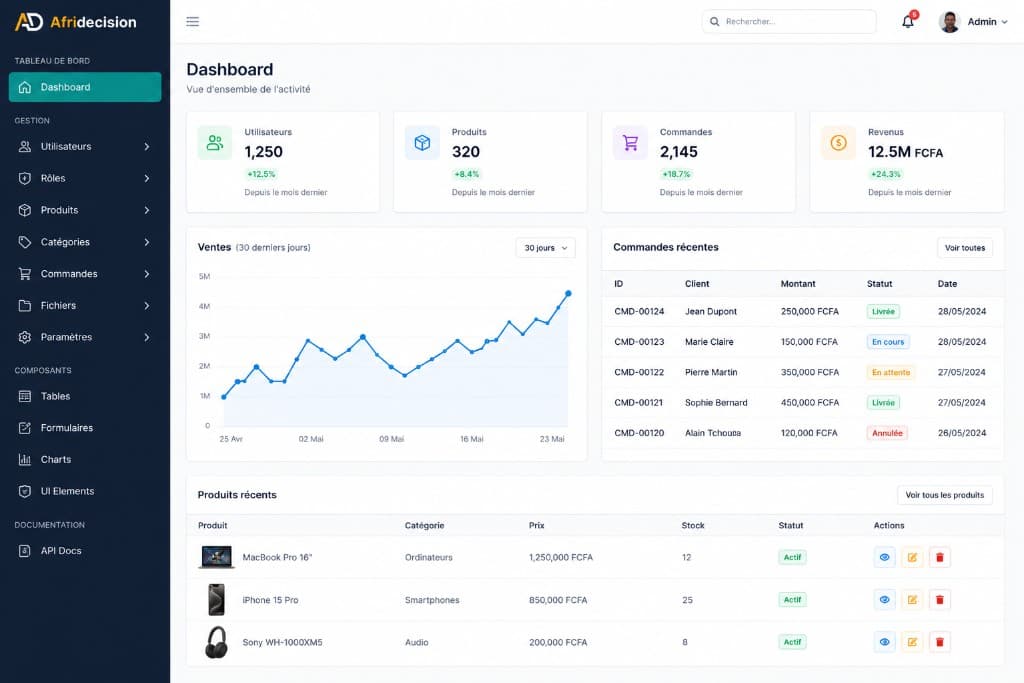Click the MacBook Pro product thumbnail
Image resolution: width=1024 pixels, height=683 pixels.
click(216, 557)
